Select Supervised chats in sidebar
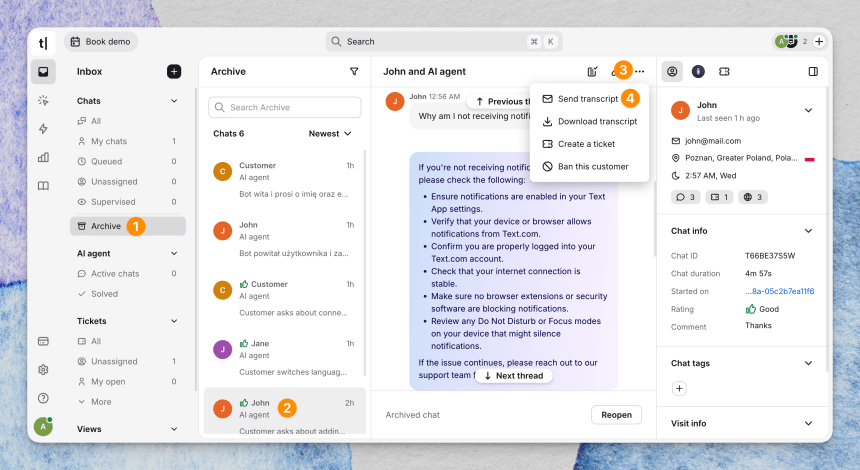 [x=128, y=202]
